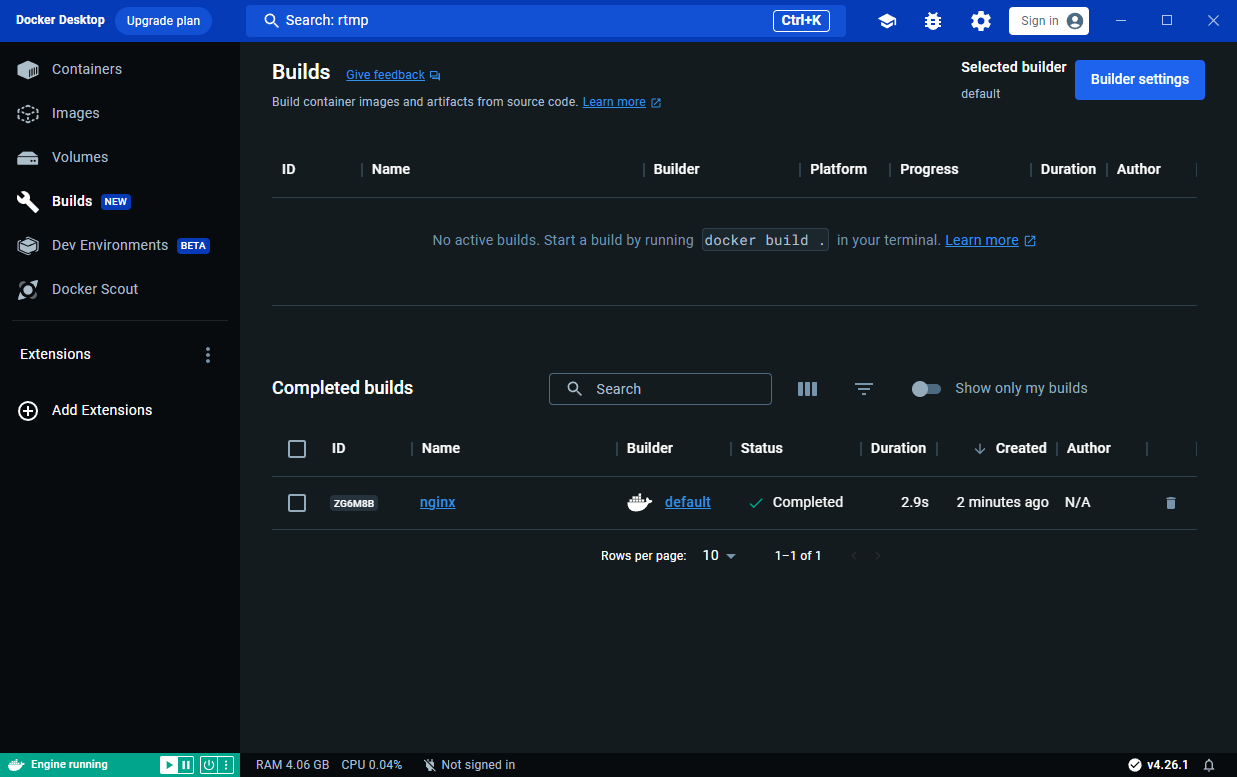Tick the select-all checkbox in table header
The width and height of the screenshot is (1237, 777).
pos(297,449)
